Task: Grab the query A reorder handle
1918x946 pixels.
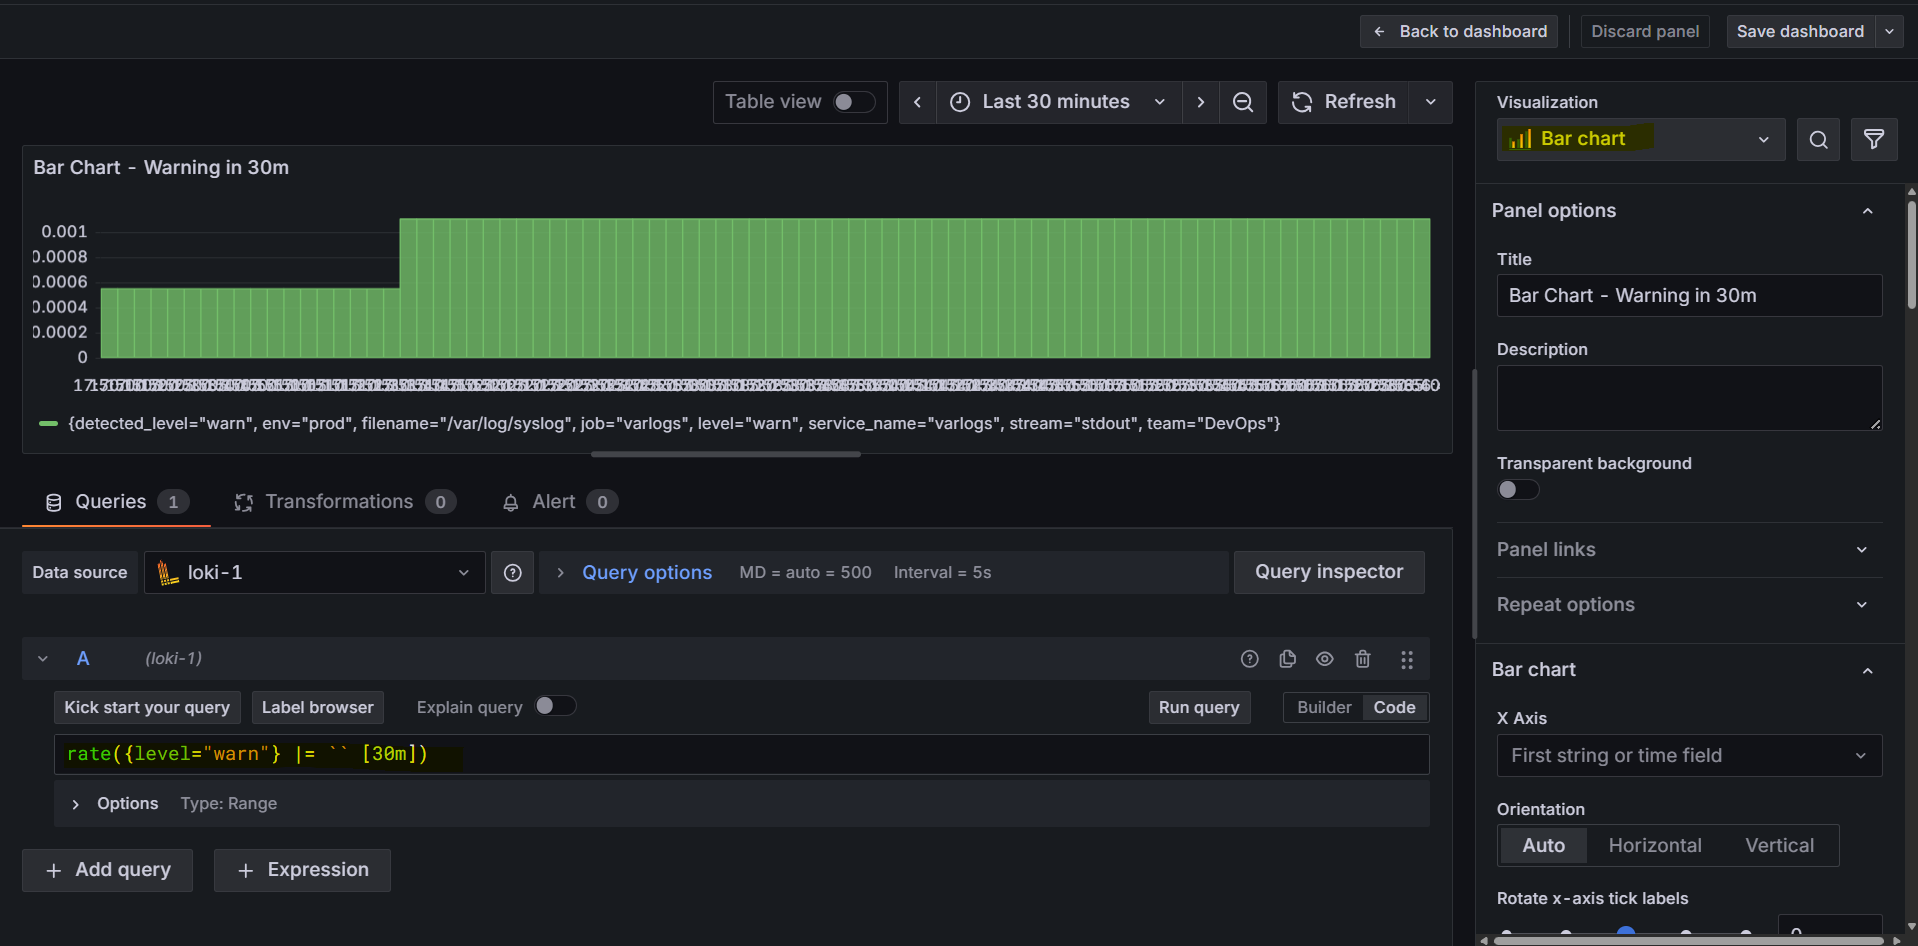Action: point(1406,659)
